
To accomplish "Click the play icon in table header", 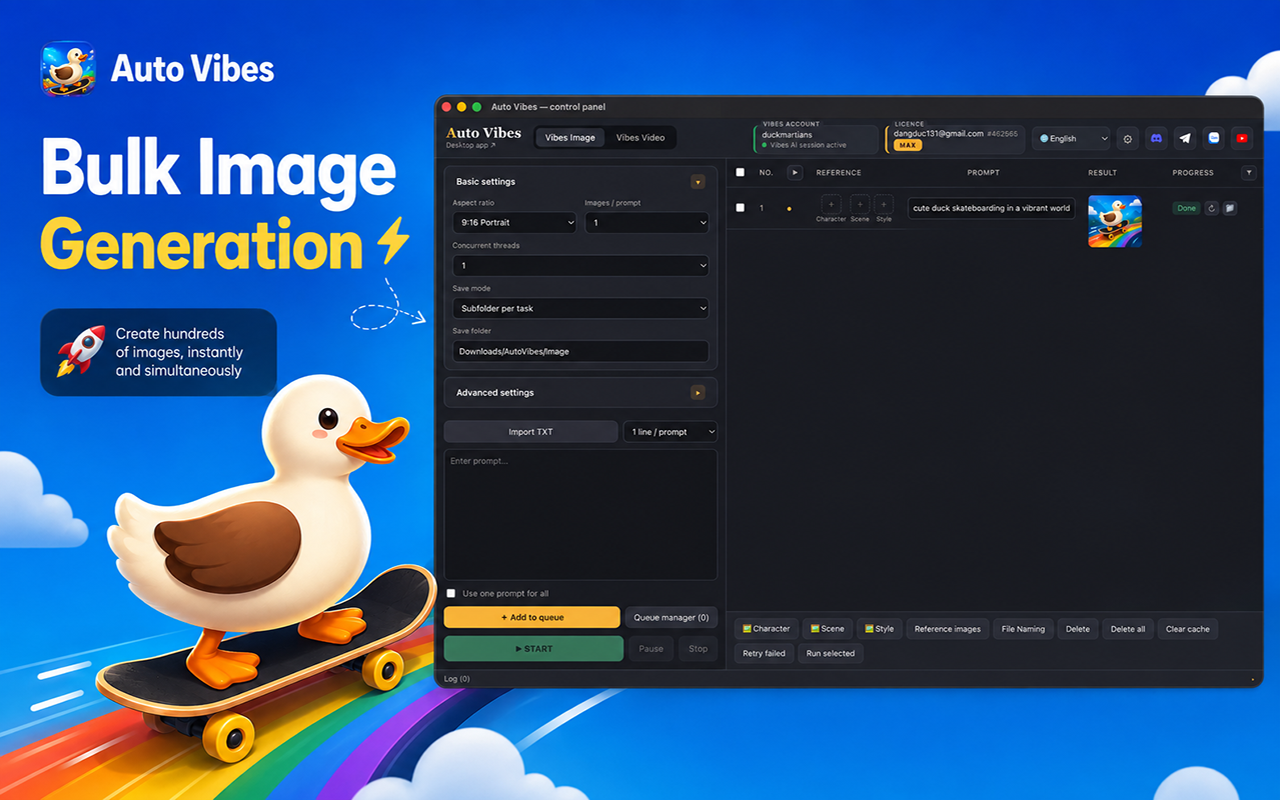I will coord(795,172).
